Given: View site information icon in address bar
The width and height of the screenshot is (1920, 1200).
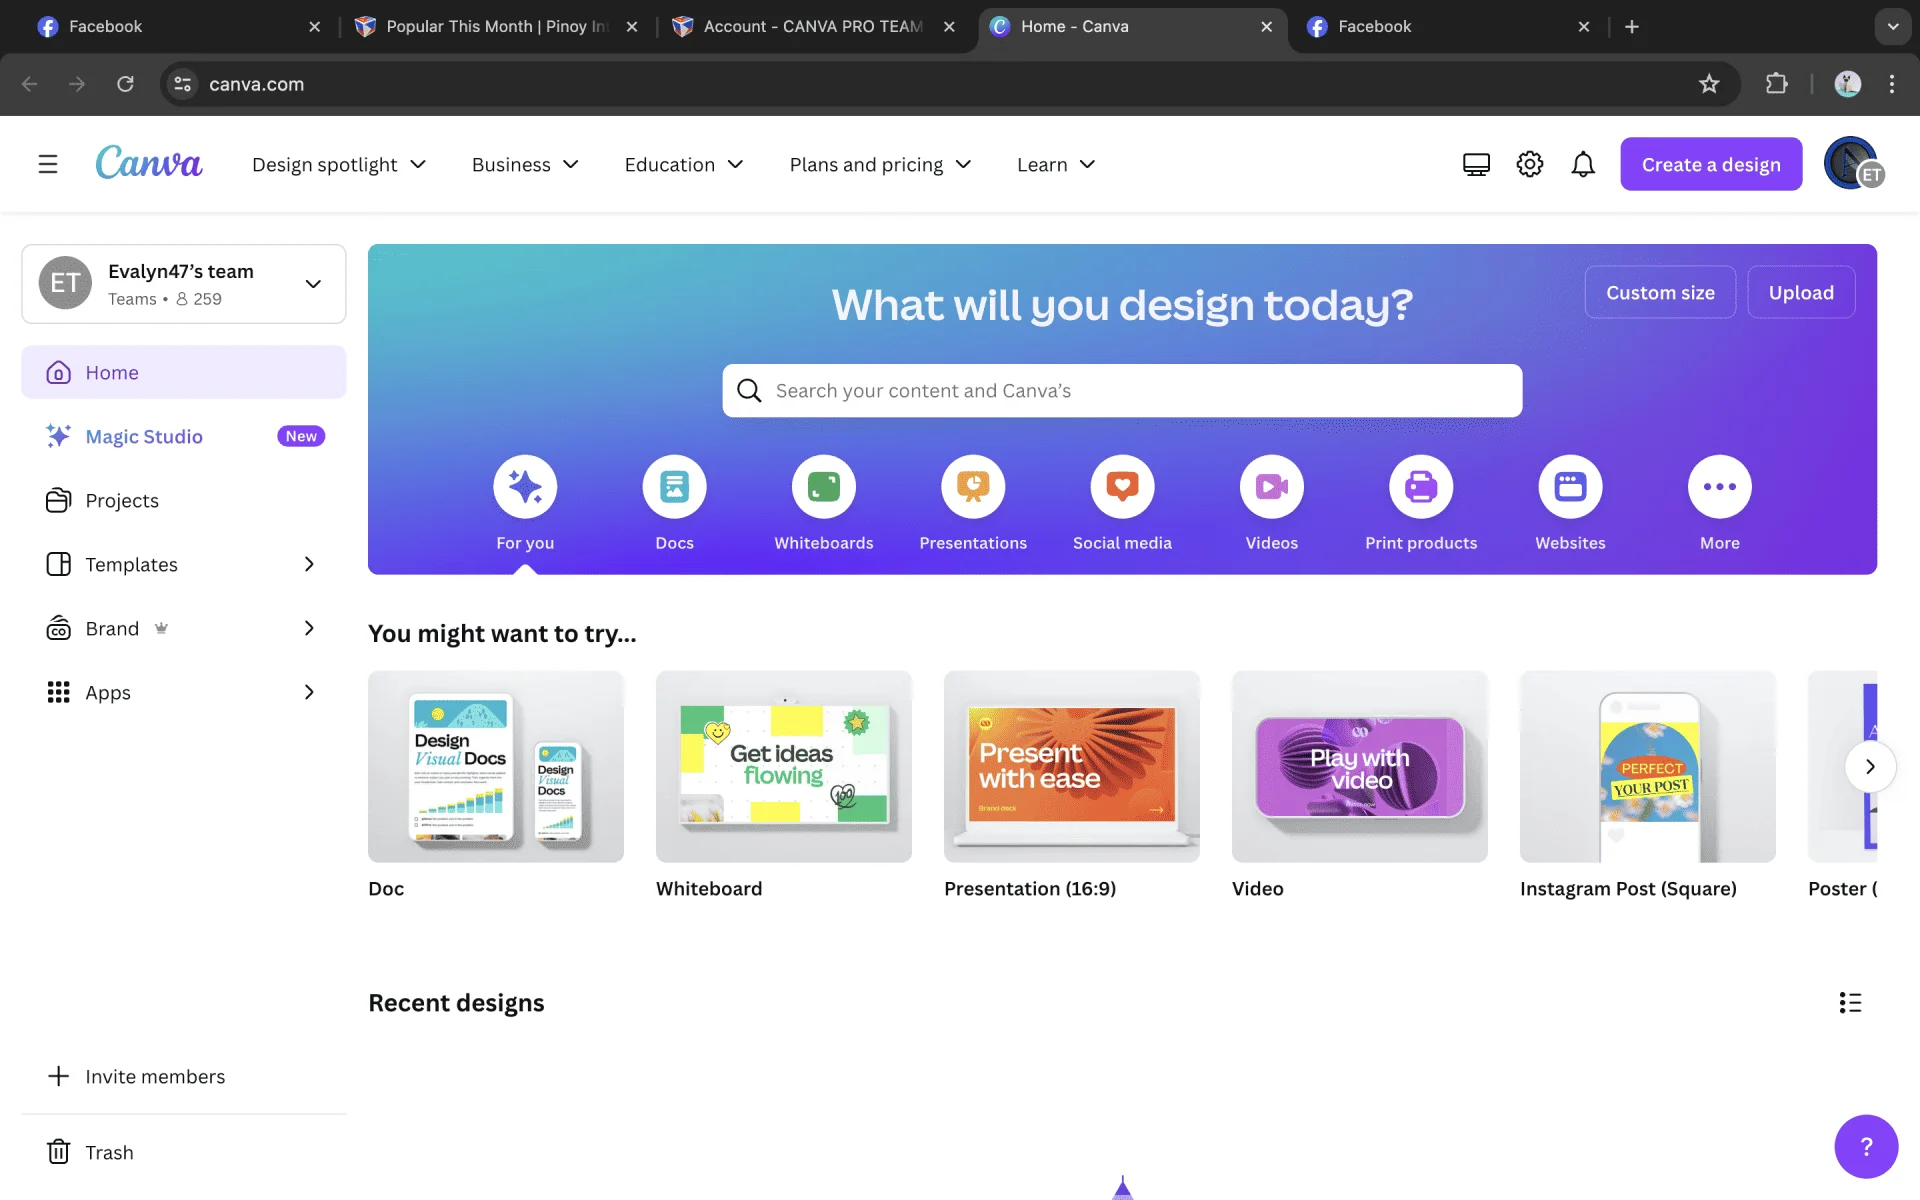Looking at the screenshot, I should pyautogui.click(x=183, y=84).
